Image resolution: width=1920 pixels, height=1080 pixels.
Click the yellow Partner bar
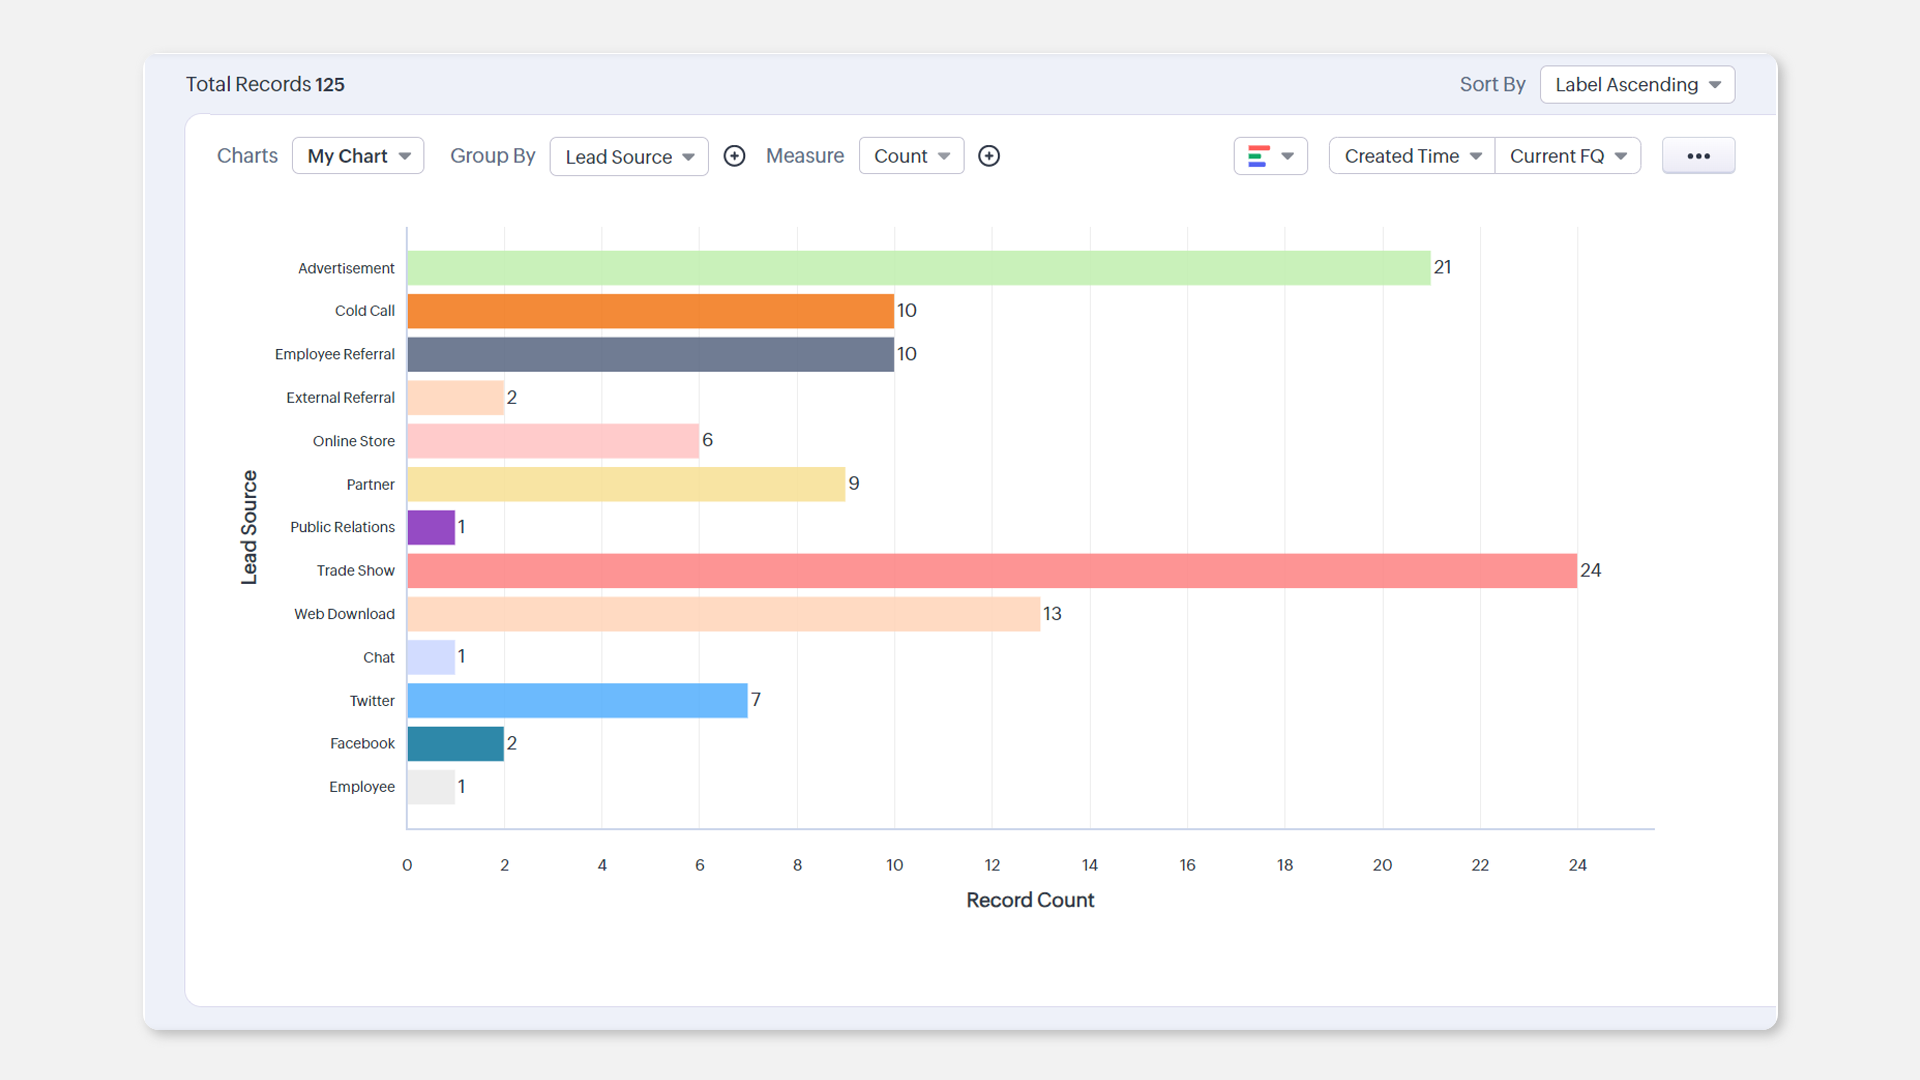[626, 485]
